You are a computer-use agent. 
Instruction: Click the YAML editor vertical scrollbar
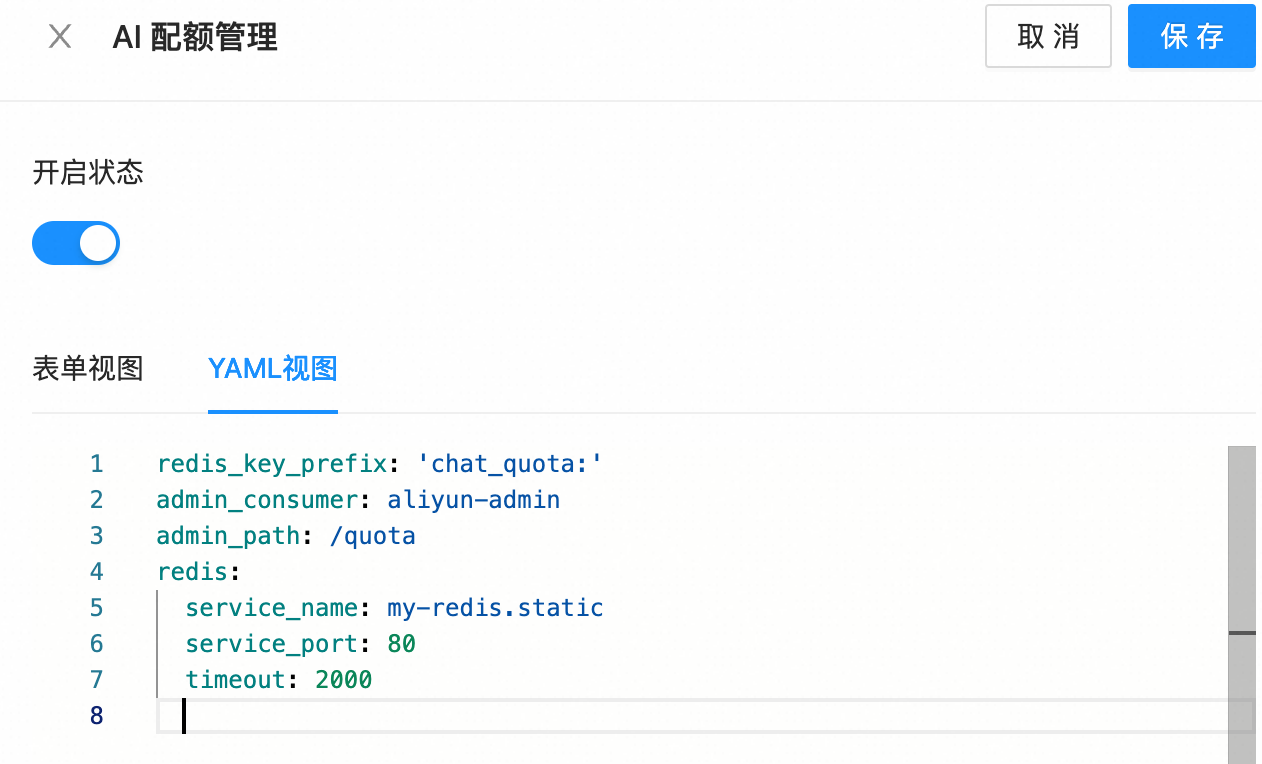tap(1241, 540)
